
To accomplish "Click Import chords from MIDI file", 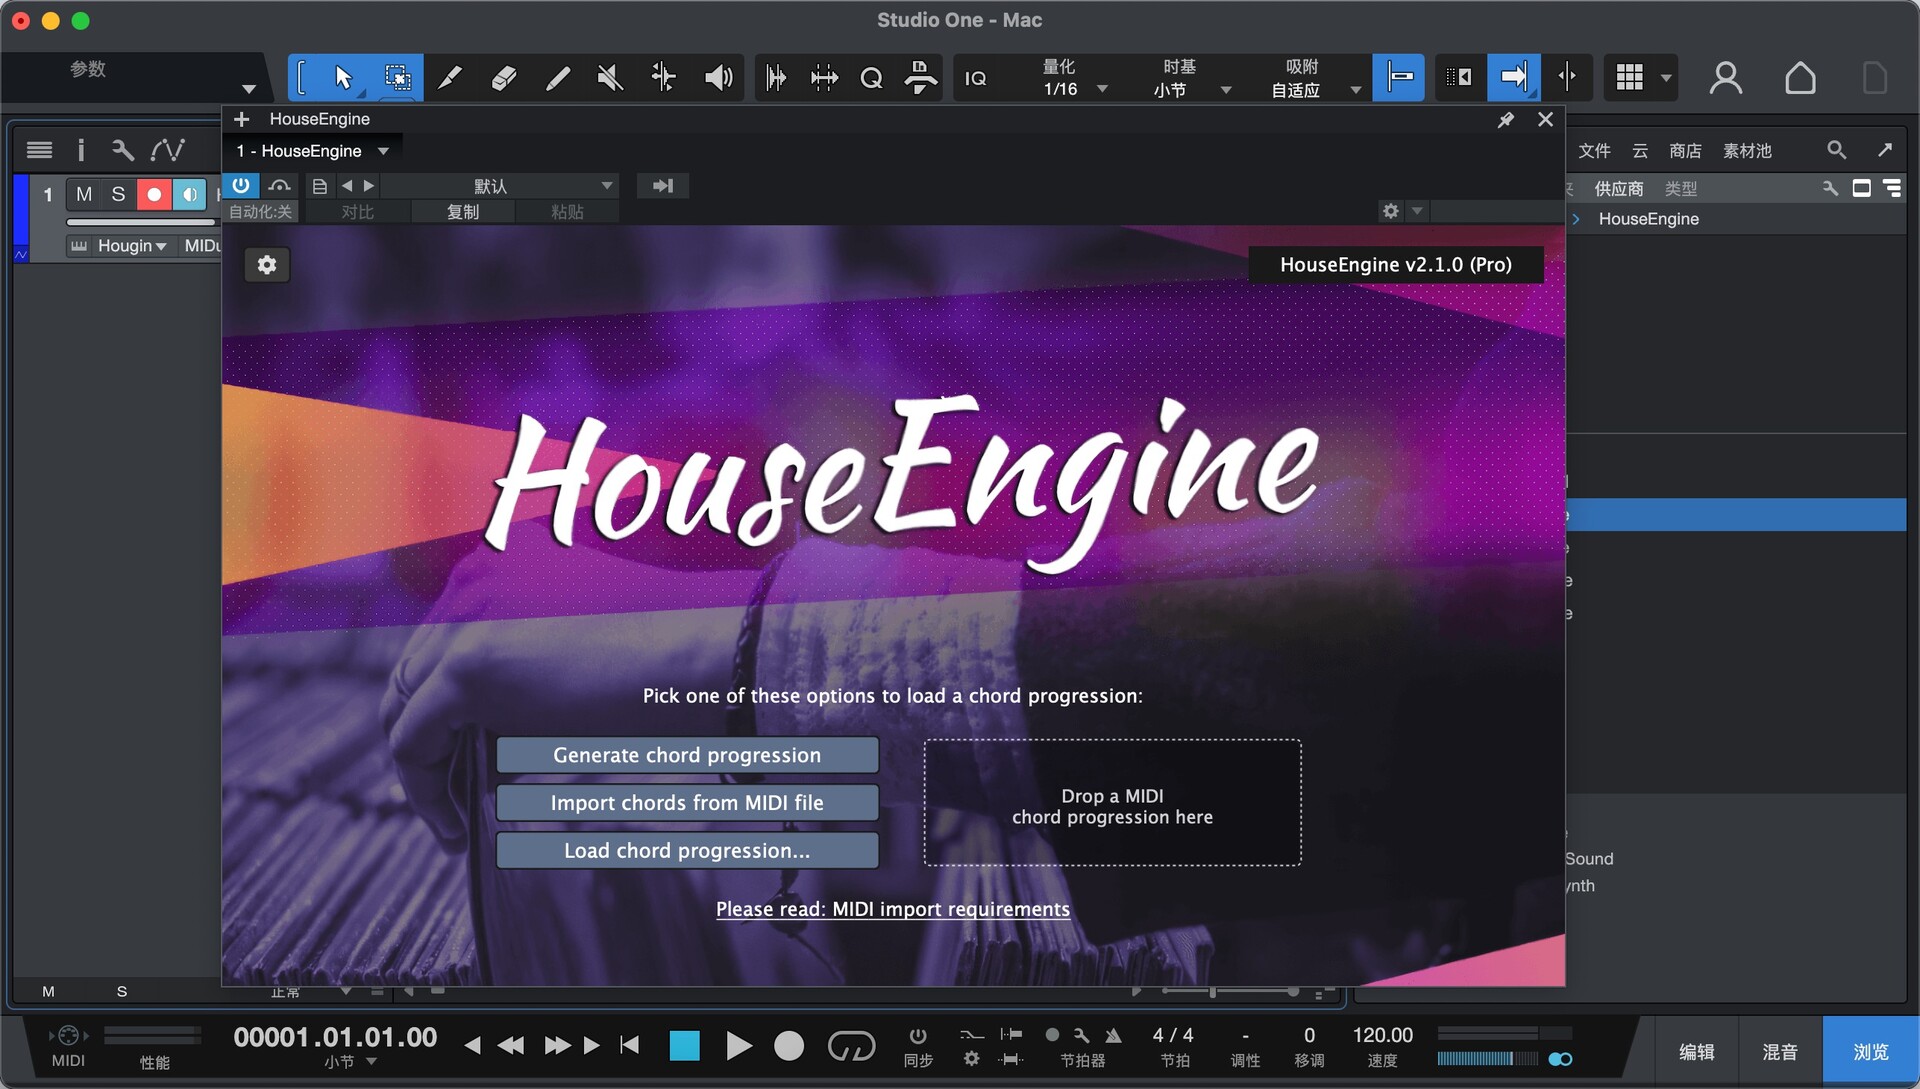I will (x=687, y=803).
